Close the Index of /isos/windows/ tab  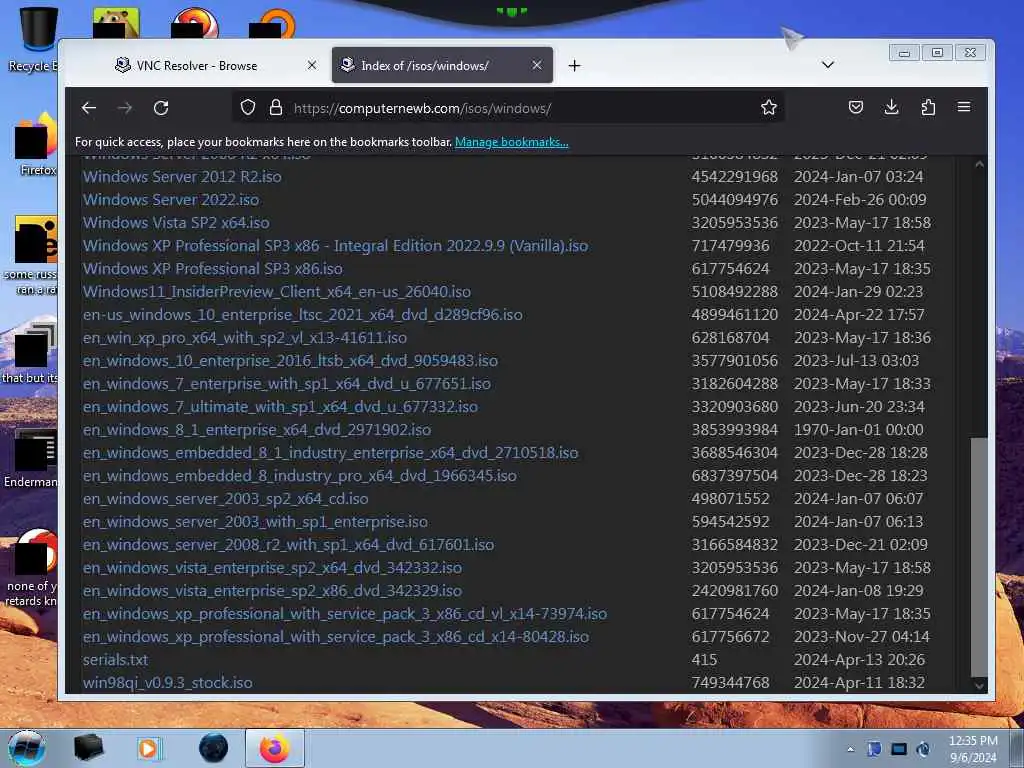tap(537, 65)
